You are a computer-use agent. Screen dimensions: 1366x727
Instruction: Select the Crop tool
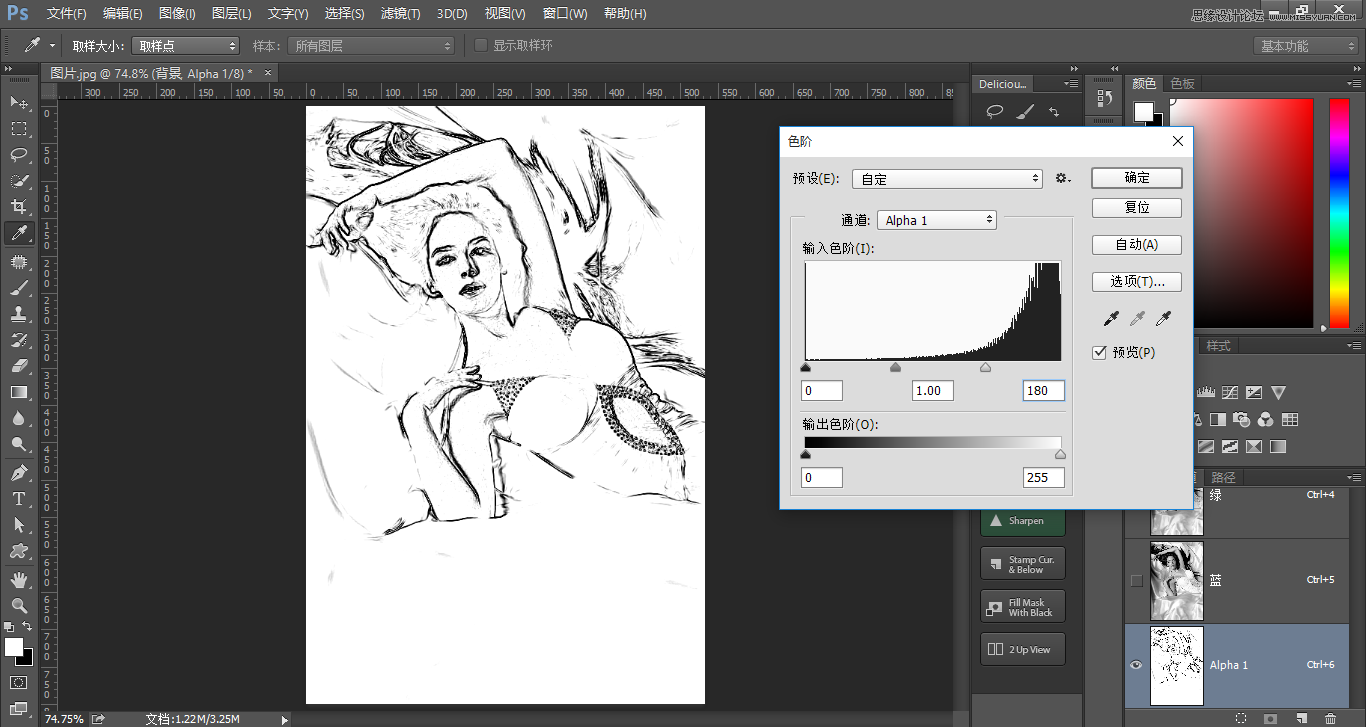[x=19, y=207]
